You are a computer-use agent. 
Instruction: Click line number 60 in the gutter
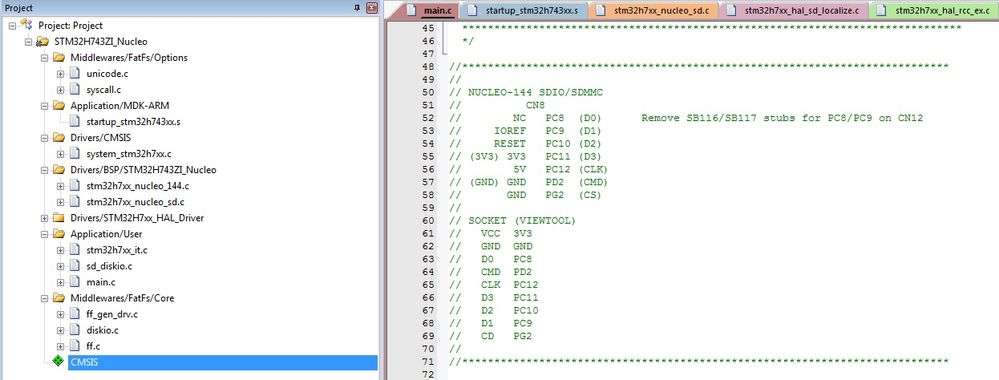pyautogui.click(x=428, y=221)
